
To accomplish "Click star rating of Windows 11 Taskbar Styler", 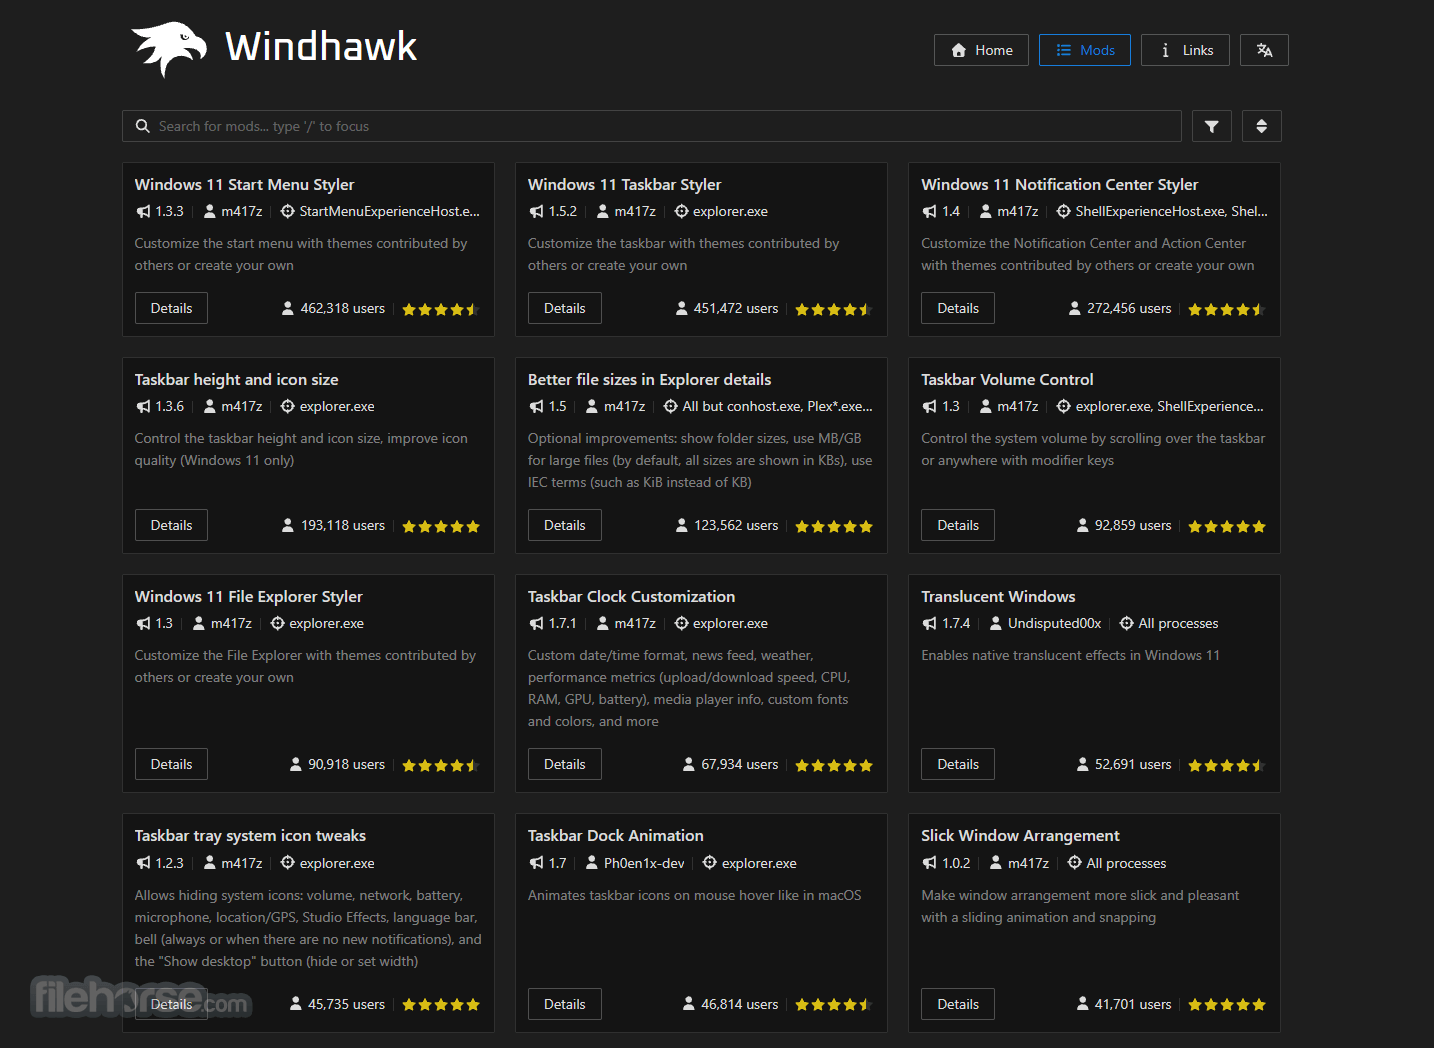I will click(x=834, y=309).
